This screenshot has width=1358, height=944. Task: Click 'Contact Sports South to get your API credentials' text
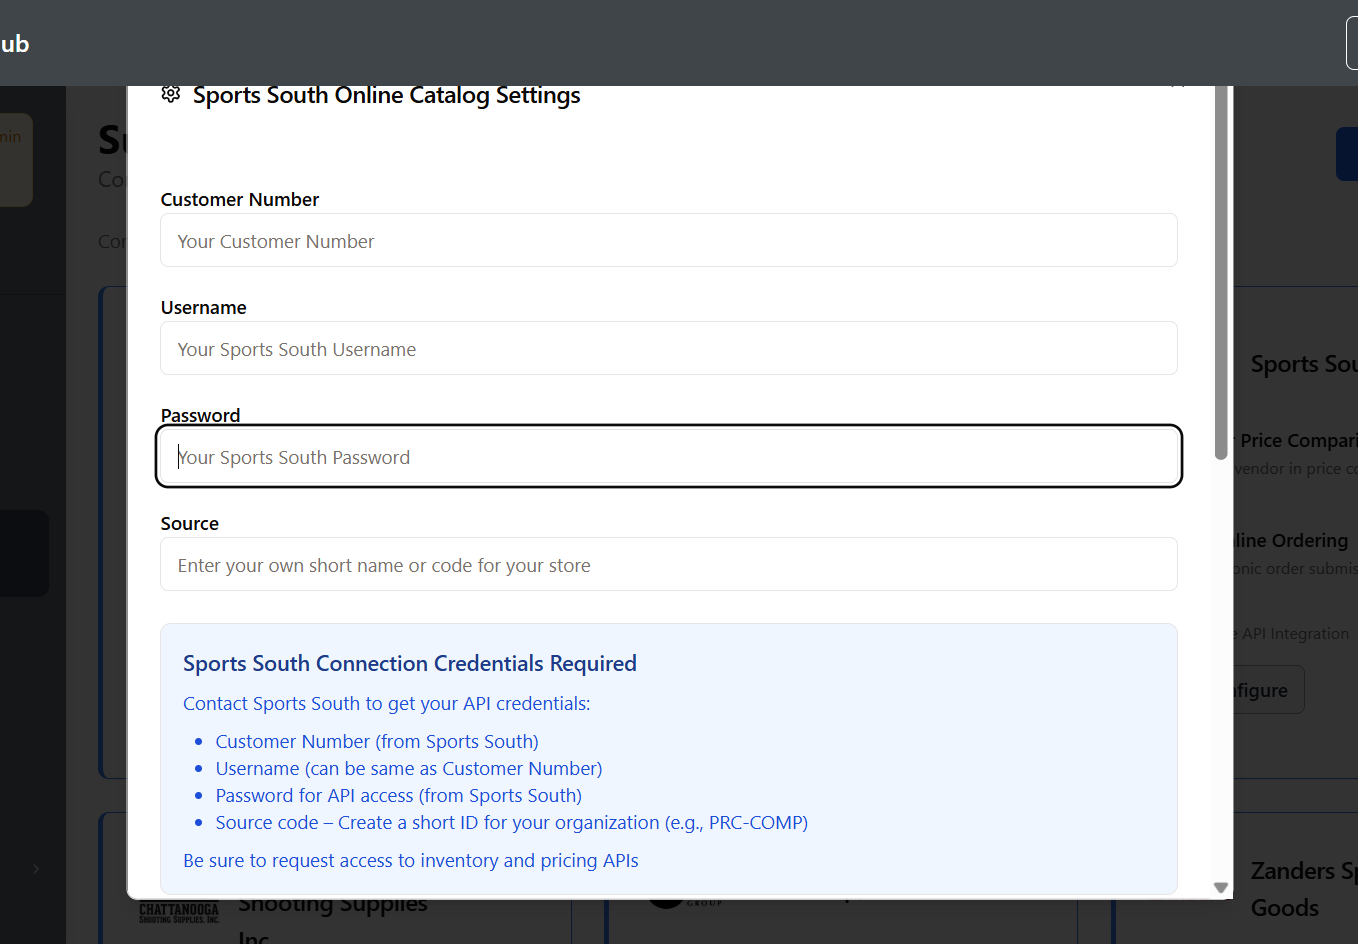tap(387, 703)
